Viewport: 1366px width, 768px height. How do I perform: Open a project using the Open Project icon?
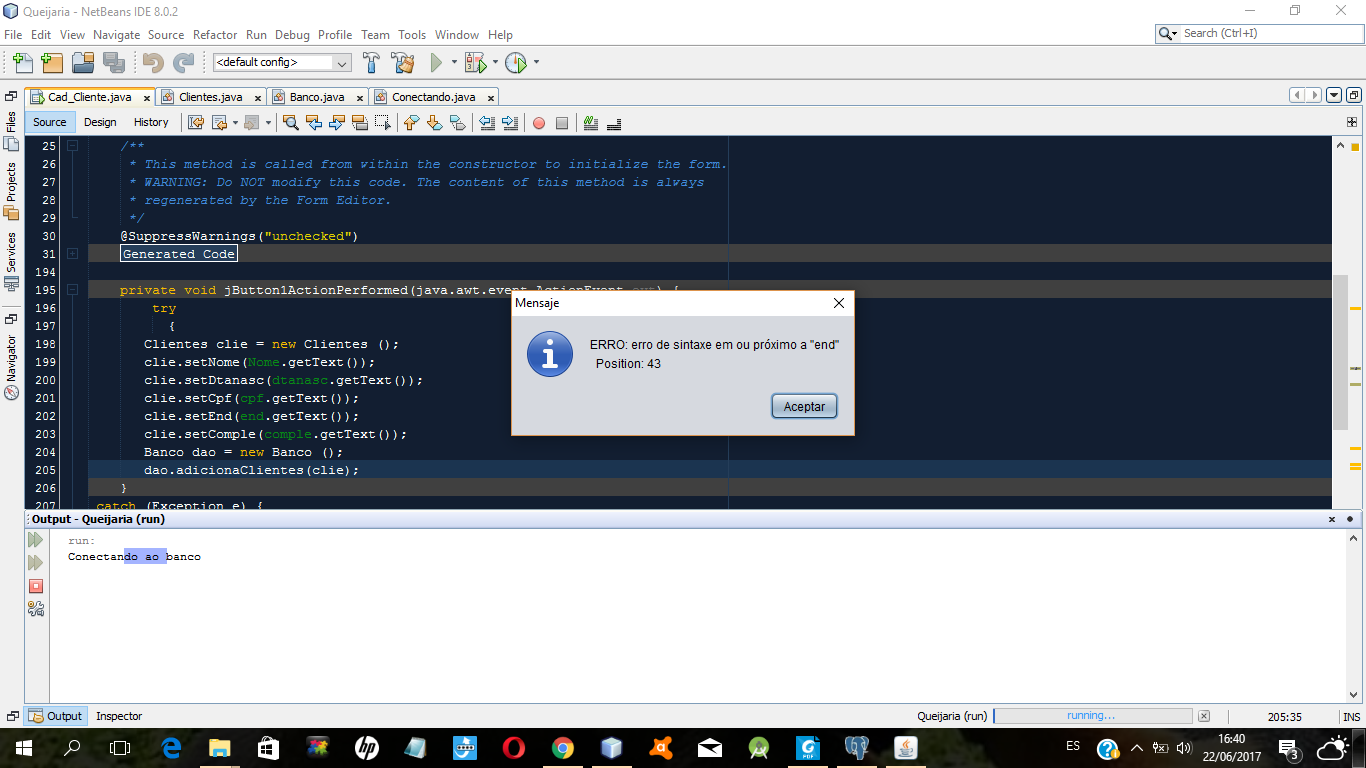coord(83,62)
